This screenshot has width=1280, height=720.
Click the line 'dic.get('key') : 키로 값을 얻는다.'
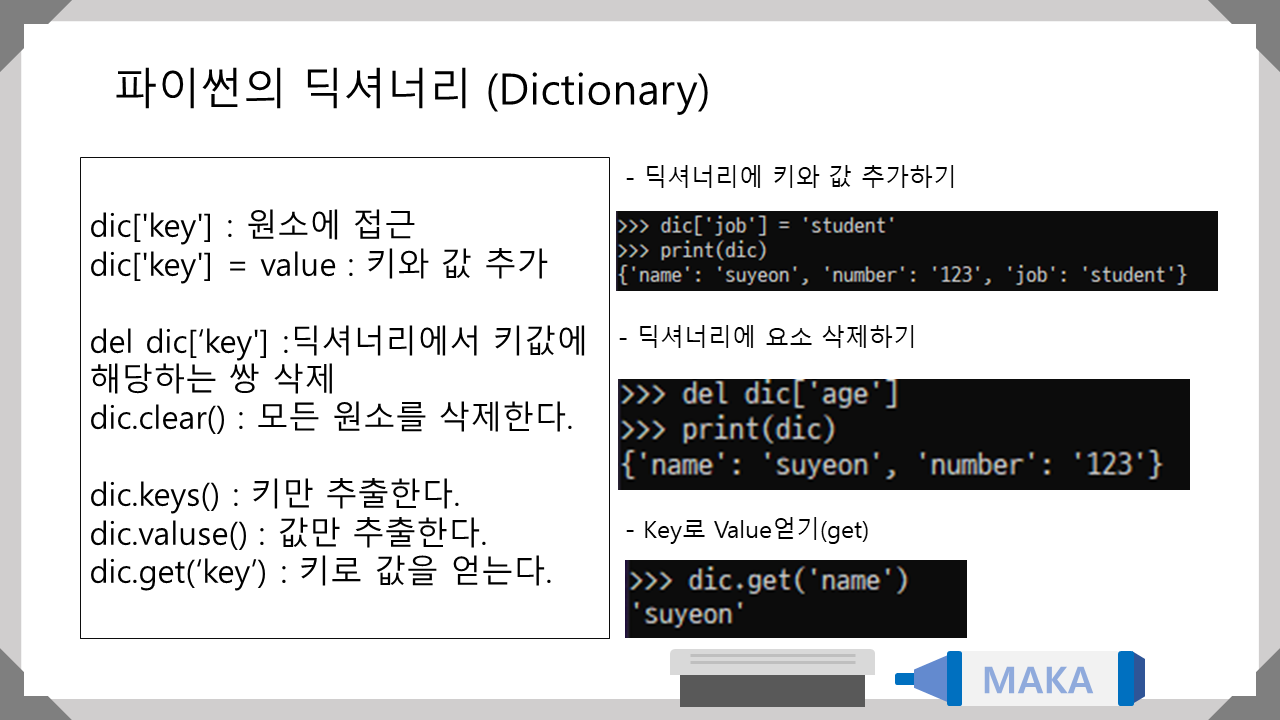click(x=321, y=574)
